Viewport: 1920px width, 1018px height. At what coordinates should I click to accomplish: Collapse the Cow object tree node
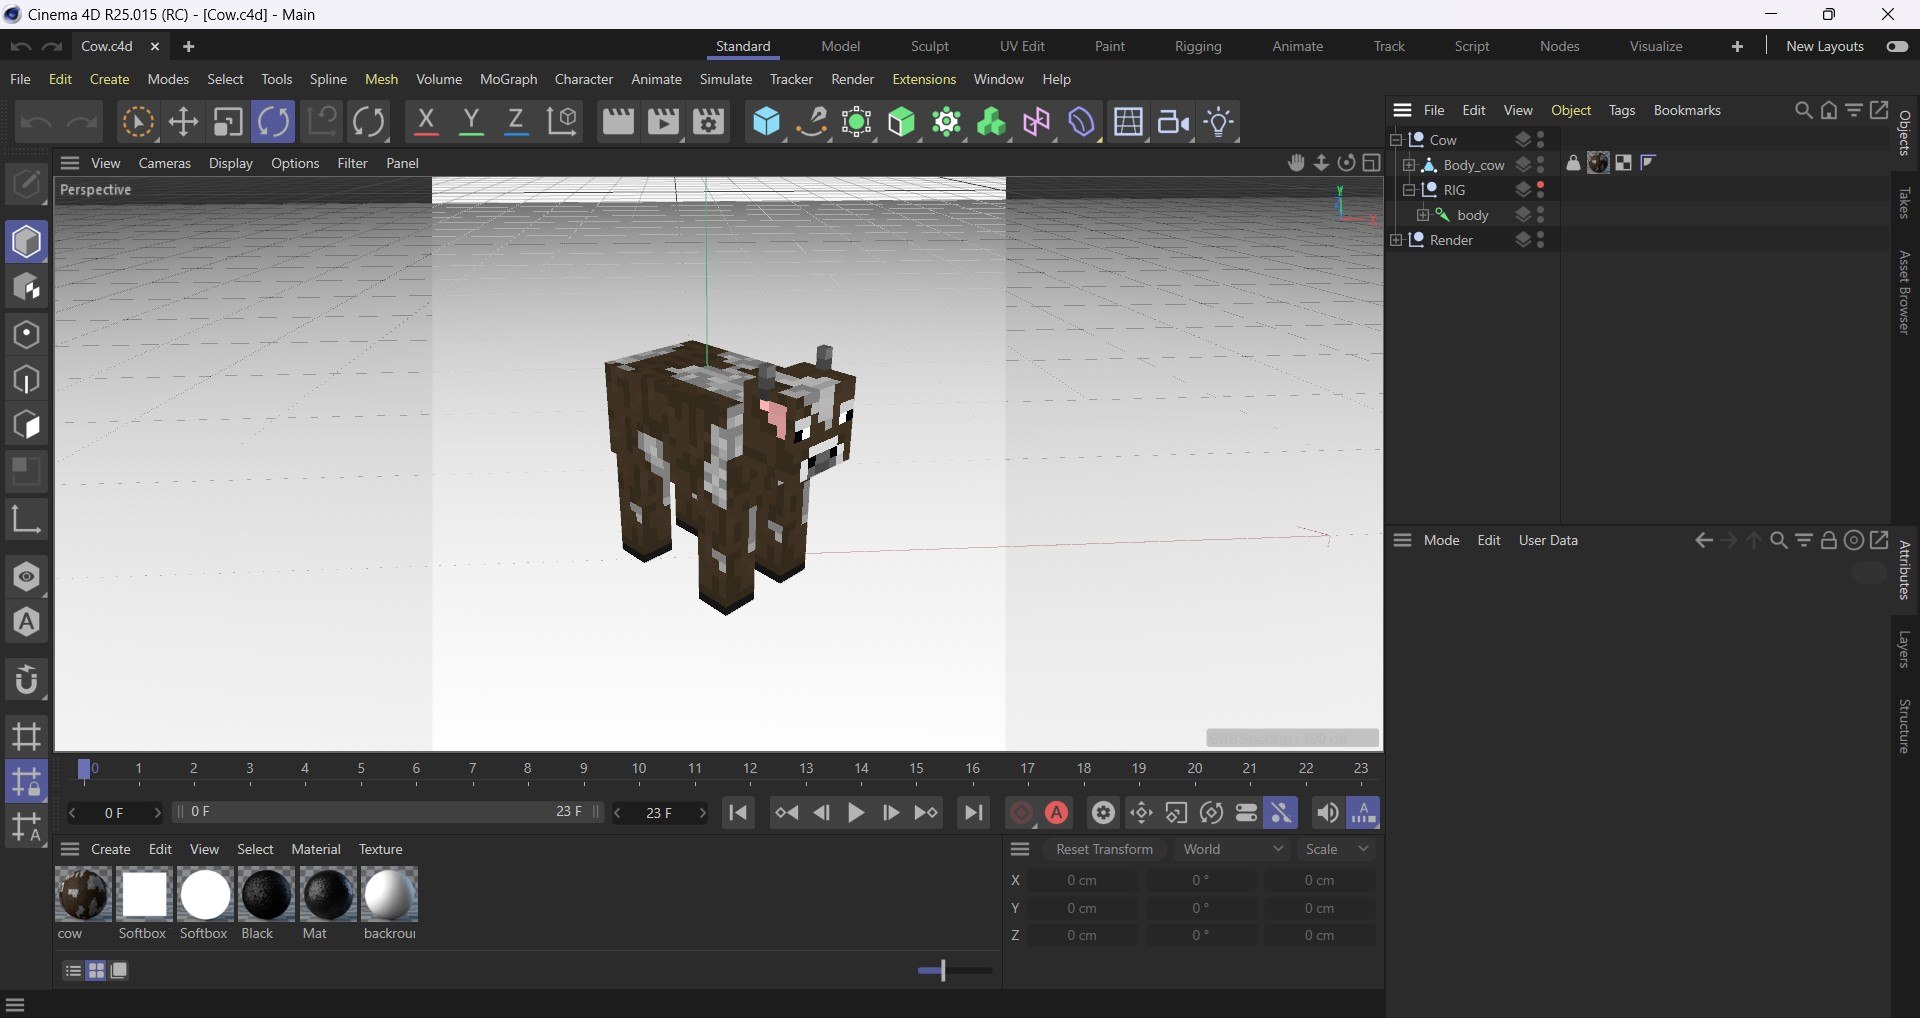pyautogui.click(x=1397, y=140)
